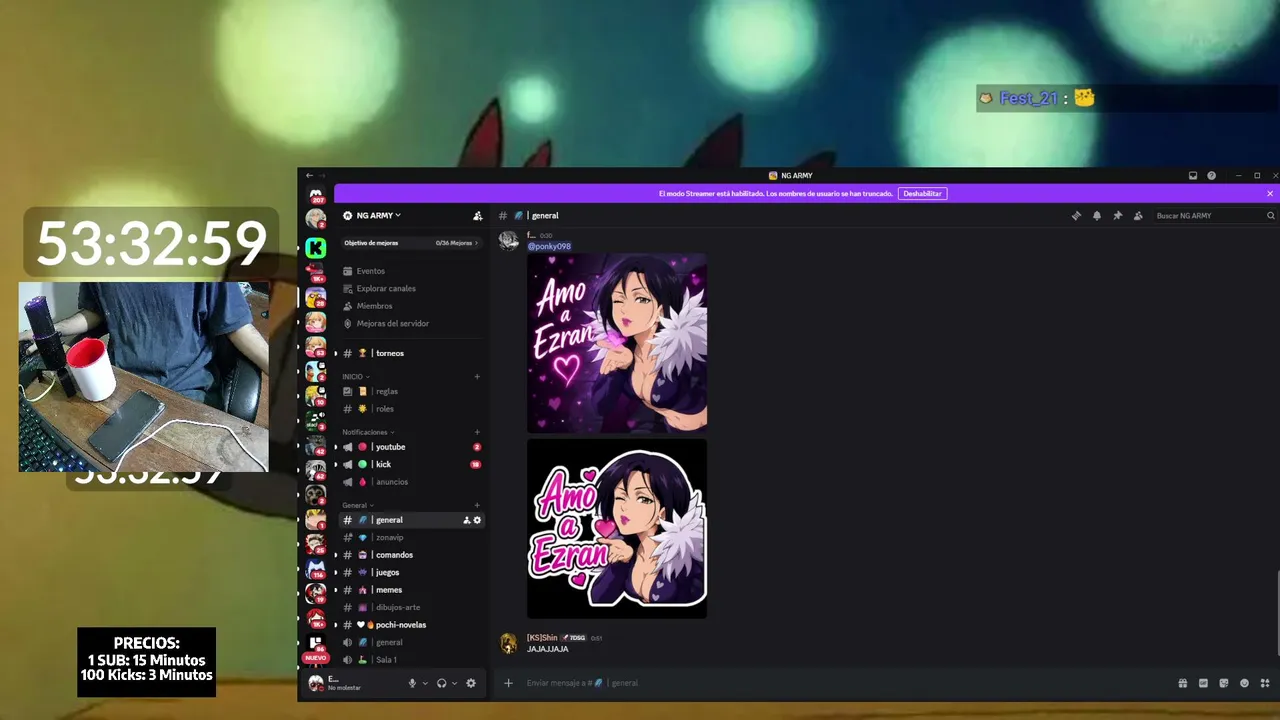Join the general voice channel
Viewport: 1280px width, 720px height.
412,643
